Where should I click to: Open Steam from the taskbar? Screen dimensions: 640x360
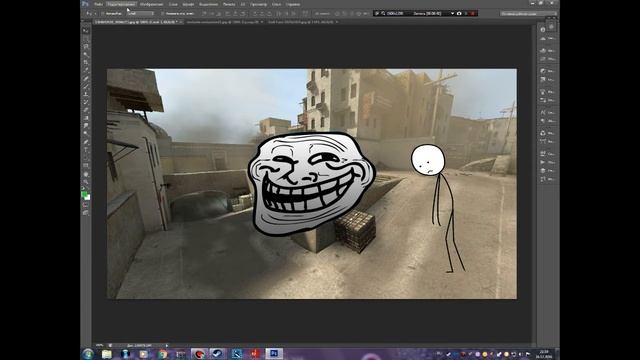click(217, 354)
